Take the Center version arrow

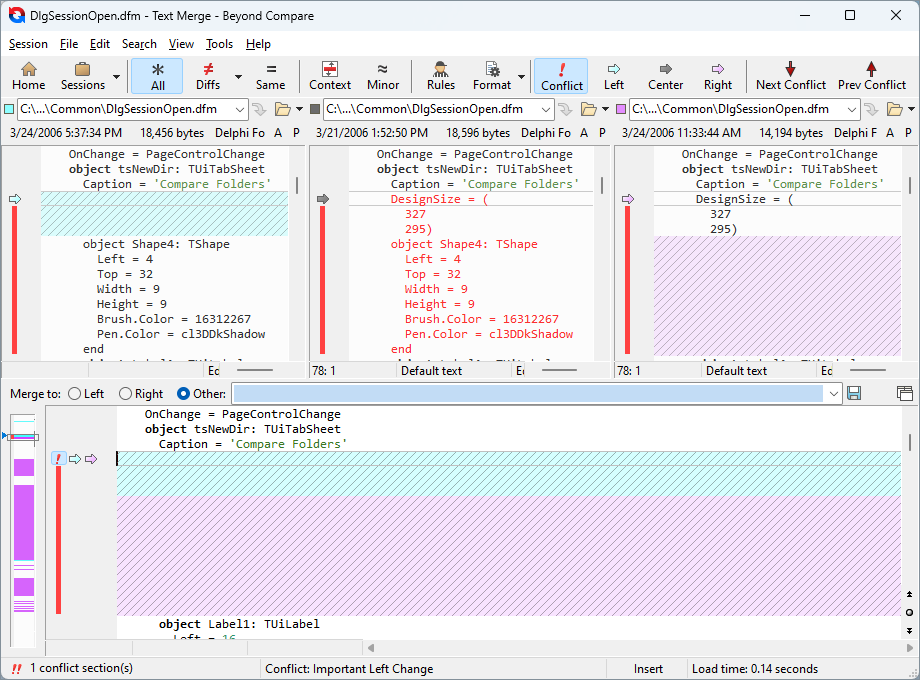pos(665,76)
